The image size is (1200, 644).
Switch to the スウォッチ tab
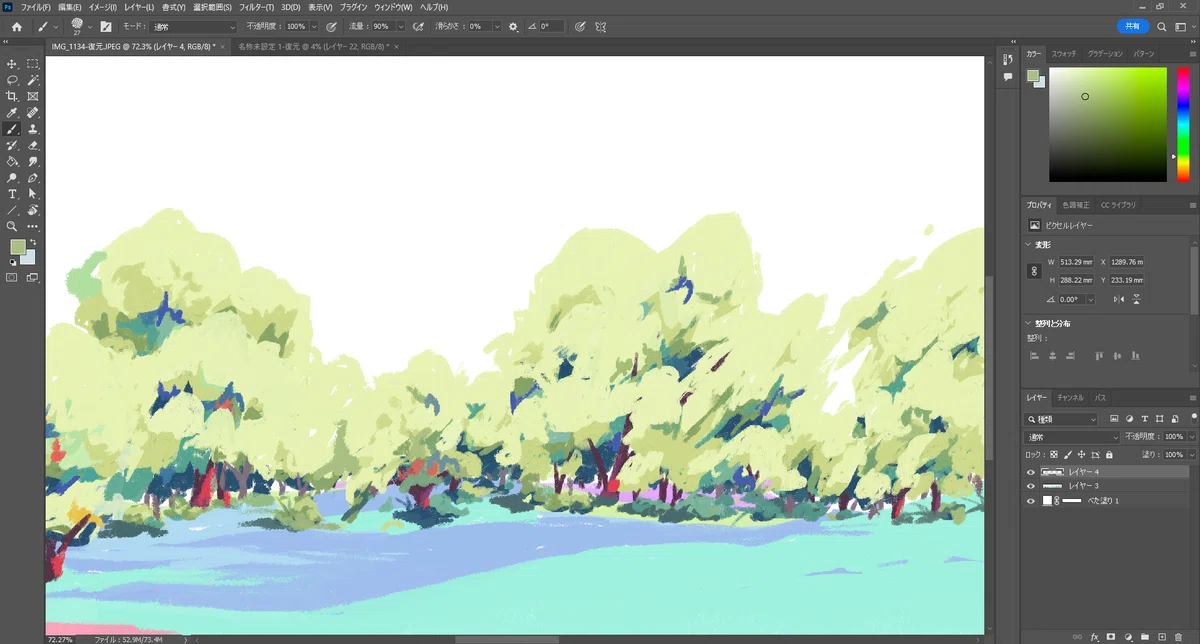(1063, 53)
